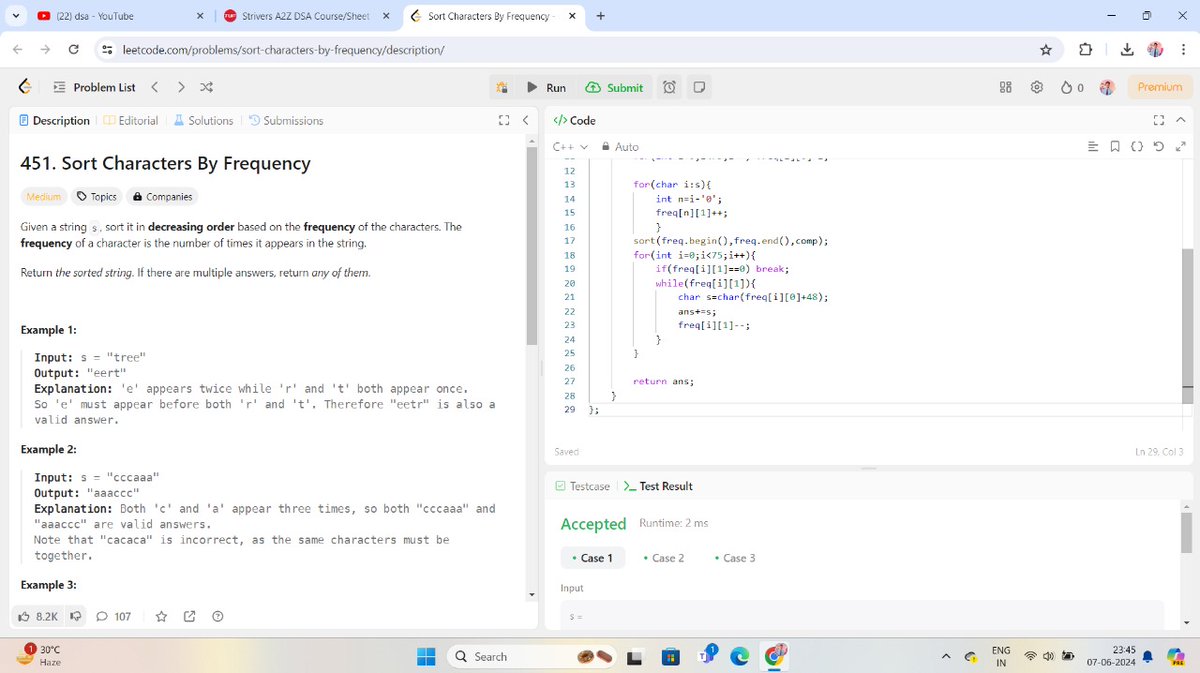Viewport: 1200px width, 673px height.
Task: Dislike the problem with thumbs down
Action: coord(74,617)
